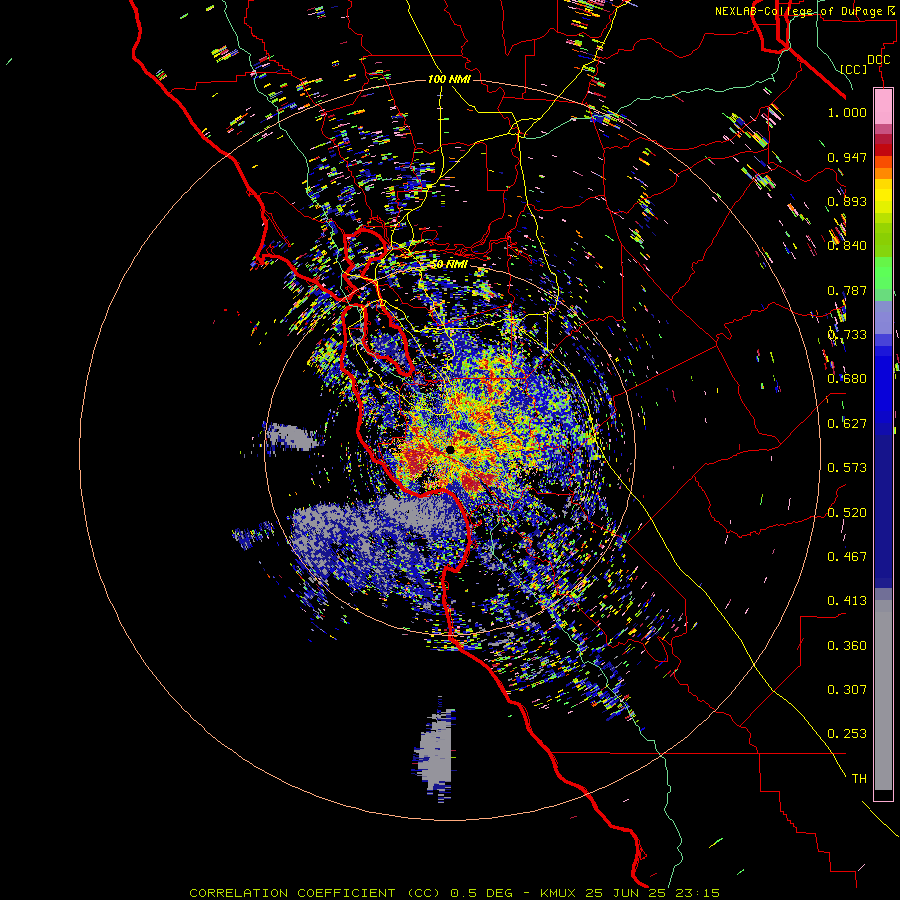Click the 0.947 scale value

[x=847, y=157]
